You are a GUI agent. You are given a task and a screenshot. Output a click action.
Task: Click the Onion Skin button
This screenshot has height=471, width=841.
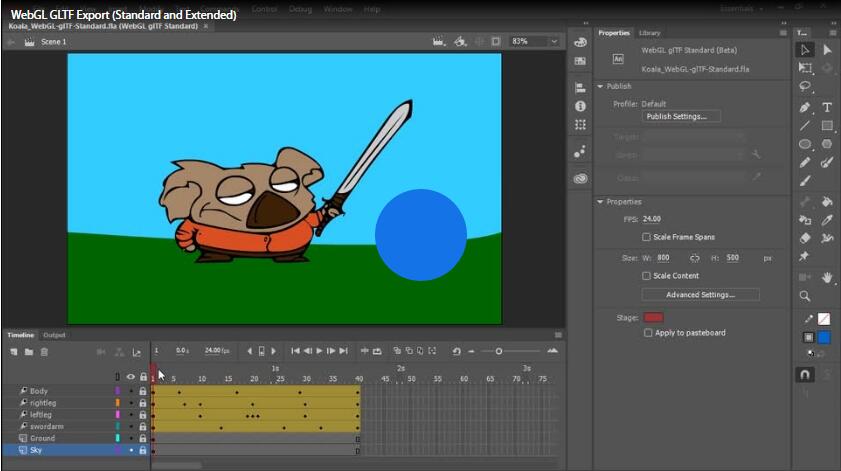click(x=397, y=351)
